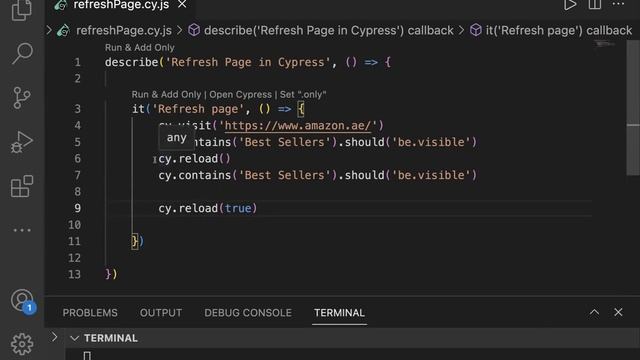The image size is (640, 360).
Task: Open the Manage settings gear
Action: pos(22,344)
